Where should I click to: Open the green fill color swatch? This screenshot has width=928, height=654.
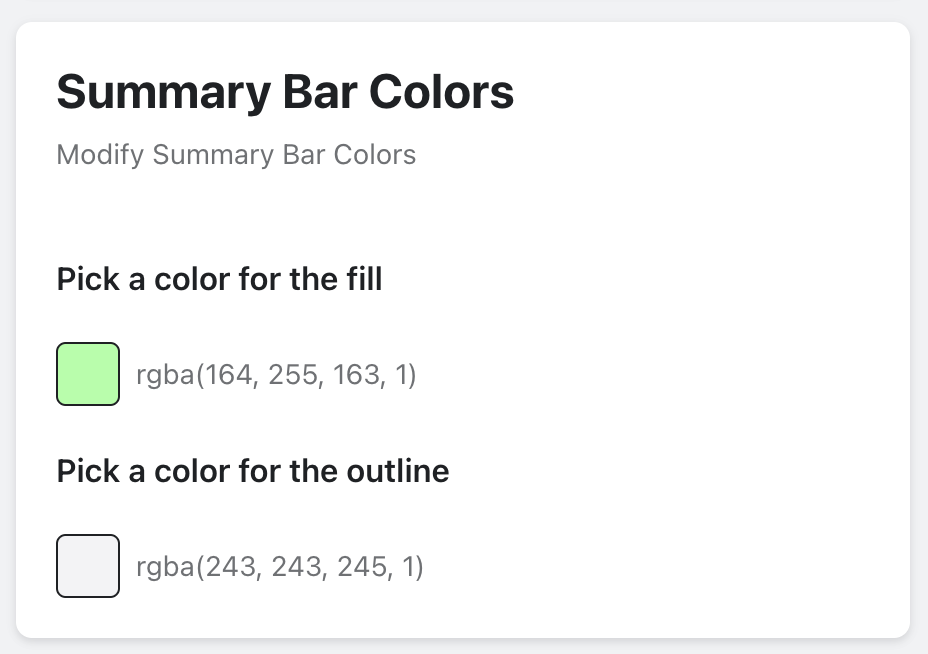tap(88, 374)
